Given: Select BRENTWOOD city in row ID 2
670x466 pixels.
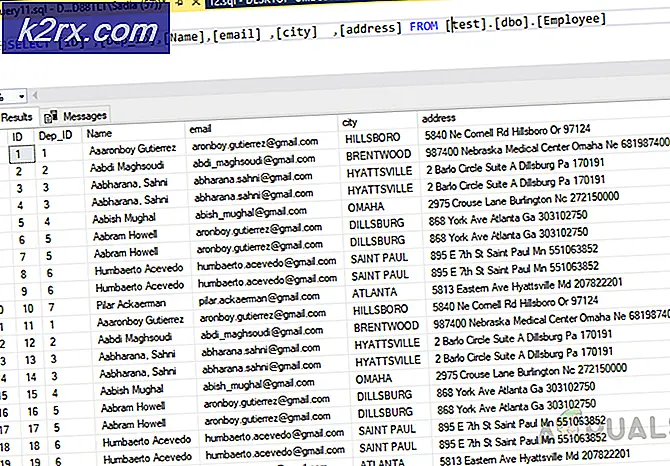Looking at the screenshot, I should click(378, 155).
